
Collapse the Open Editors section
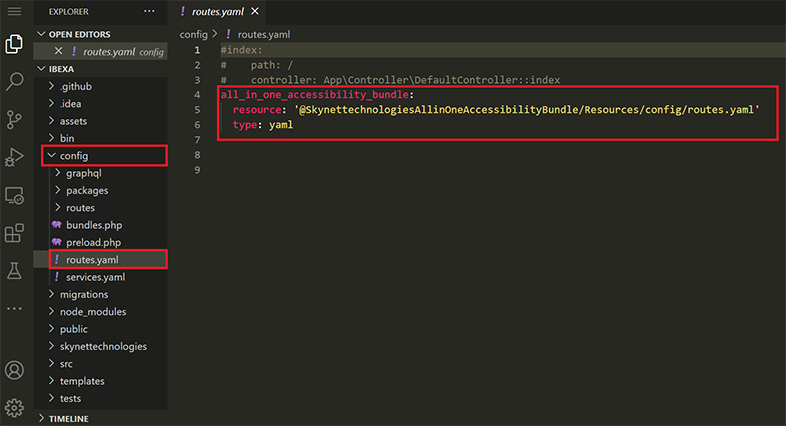coord(79,34)
